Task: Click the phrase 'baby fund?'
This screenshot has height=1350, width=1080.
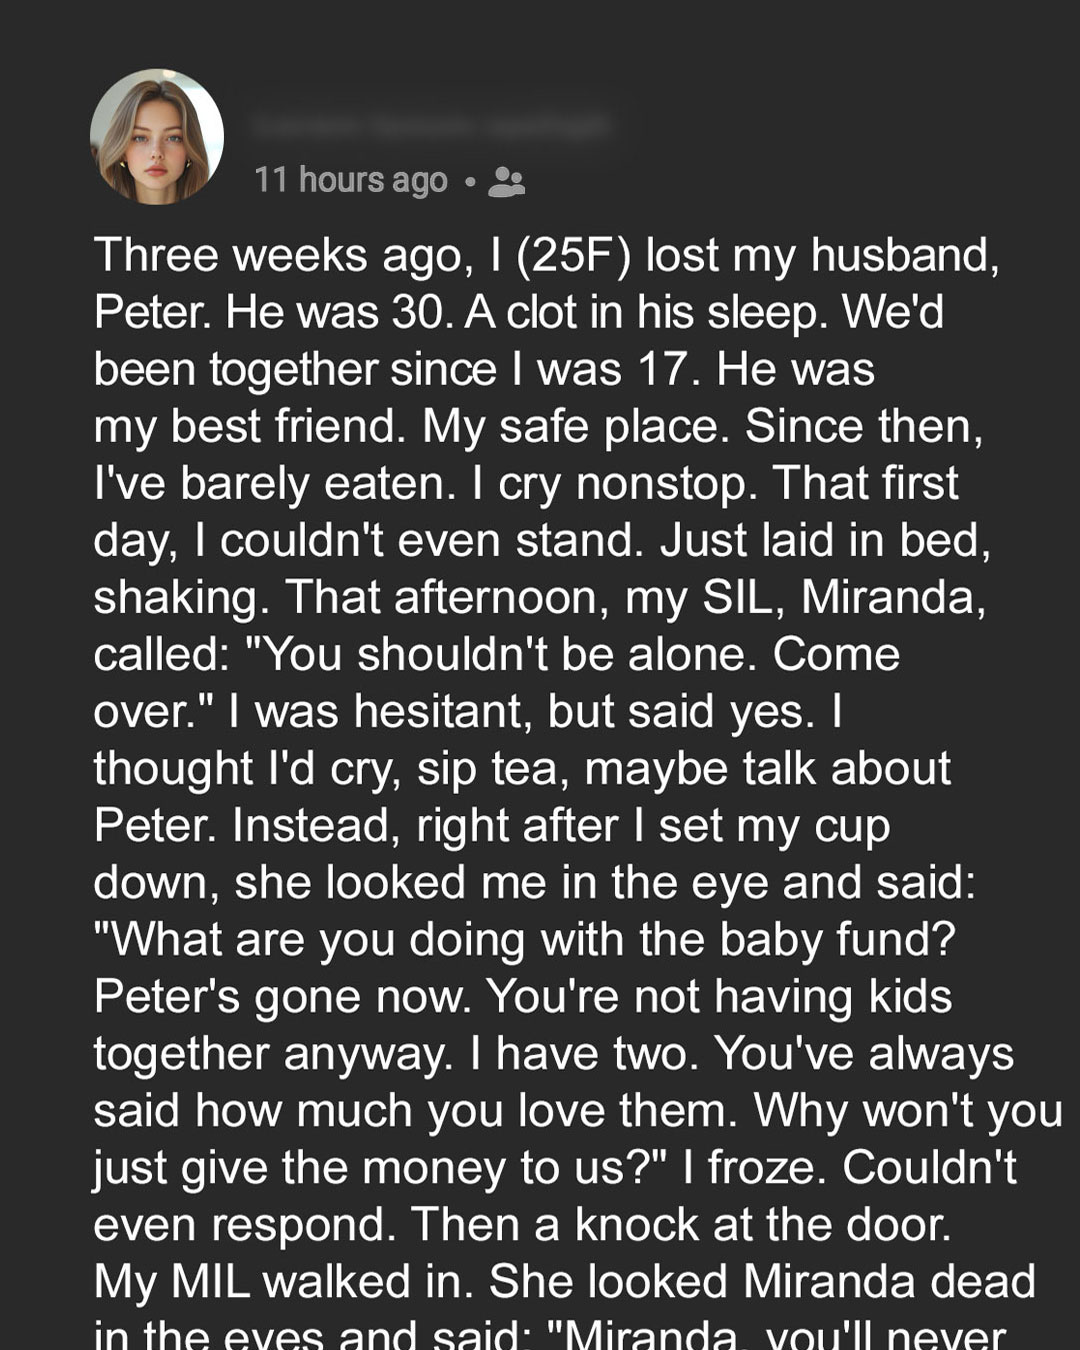Action: pos(837,939)
